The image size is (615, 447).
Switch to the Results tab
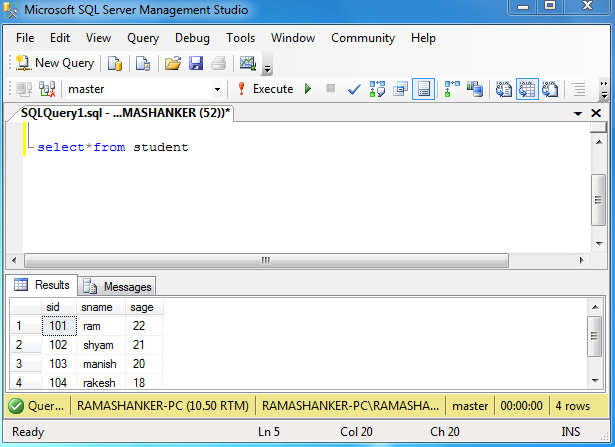pos(42,285)
